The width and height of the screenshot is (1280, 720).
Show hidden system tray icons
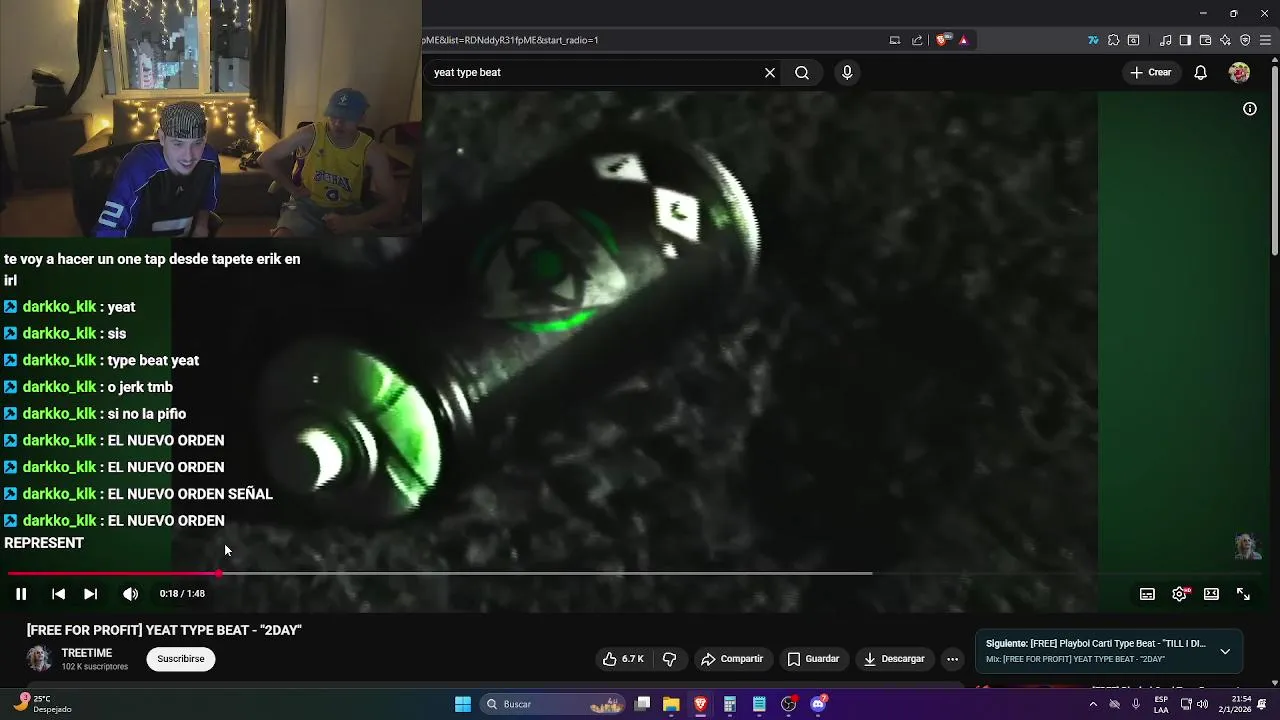coord(1092,704)
